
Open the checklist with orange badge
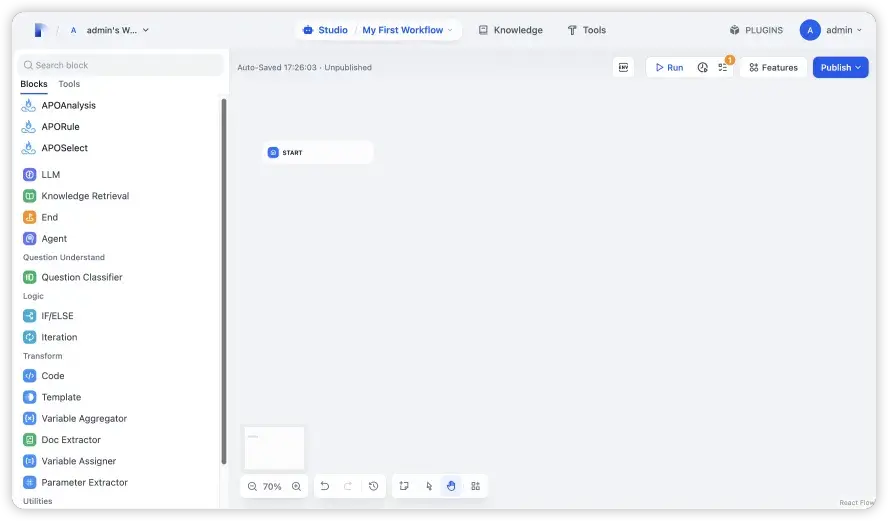(723, 67)
